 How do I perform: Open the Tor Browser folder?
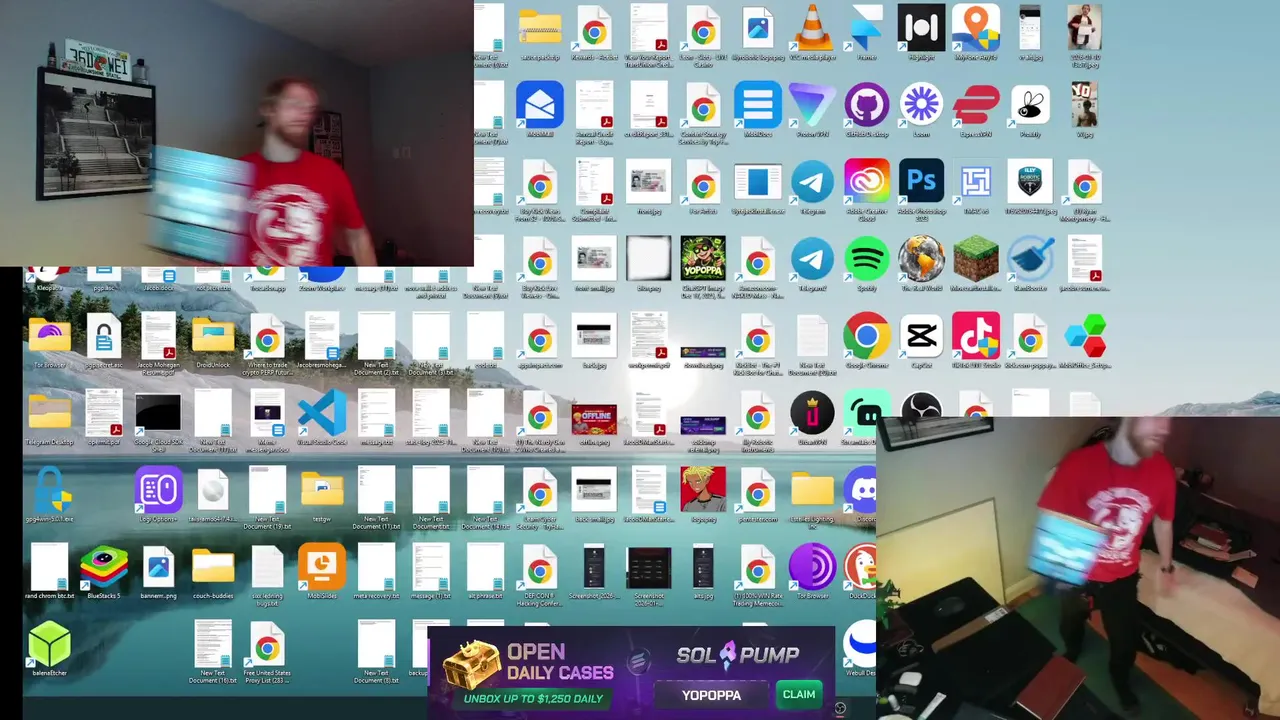coord(49,337)
